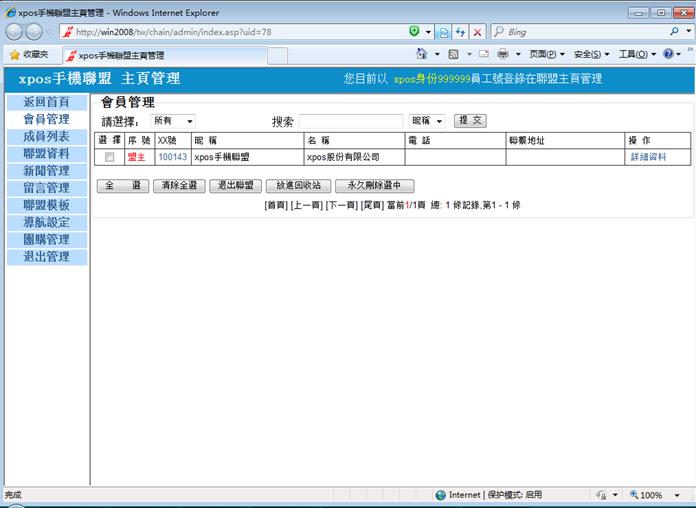
Task: Click the 全選 select-all button
Action: coord(122,186)
